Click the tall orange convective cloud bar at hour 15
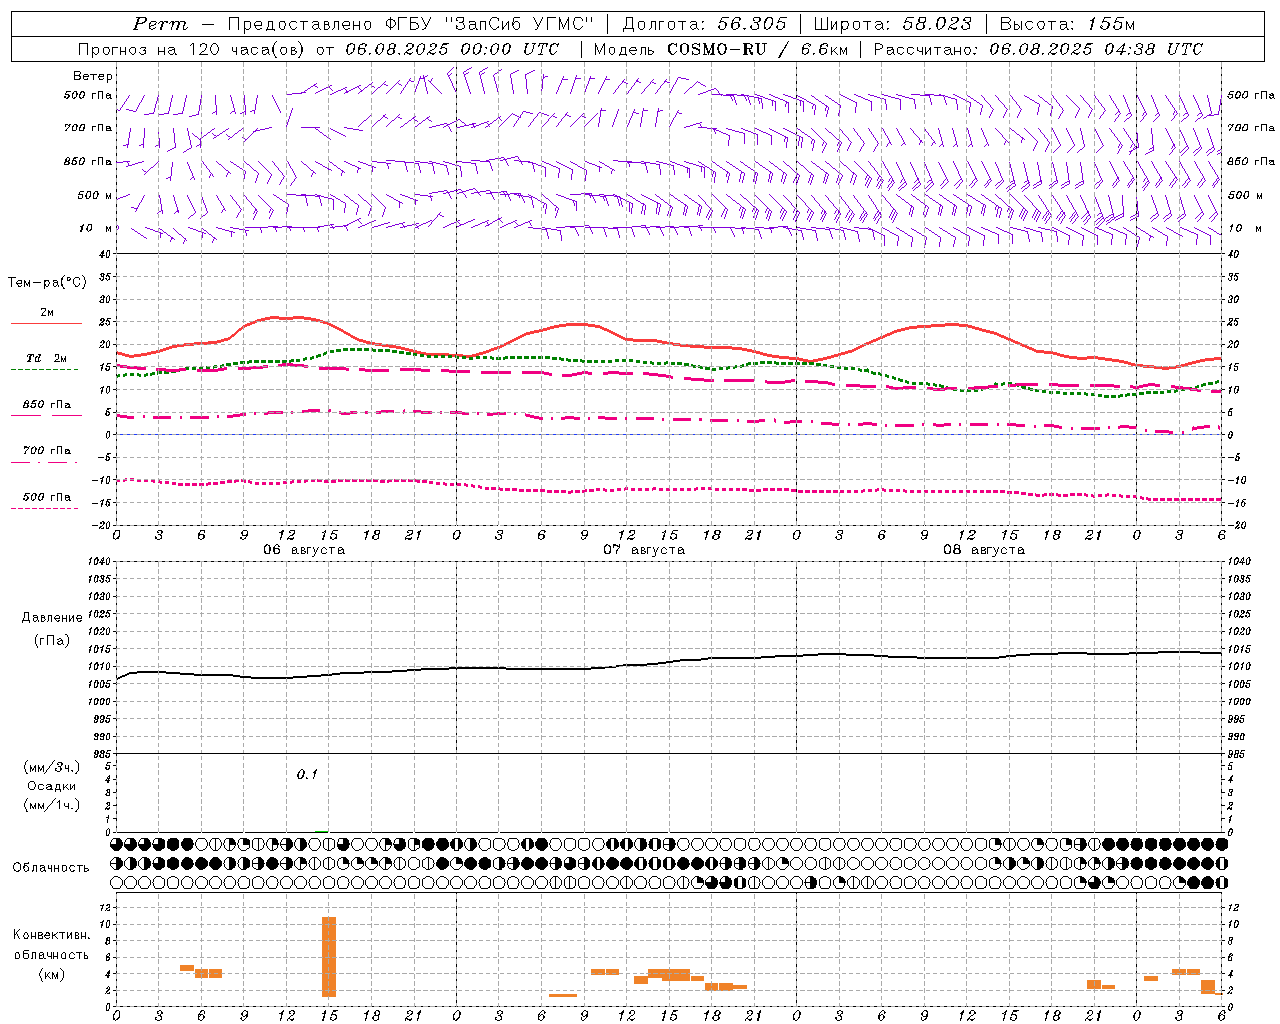Screen dimensions: 1280x1024 [329, 957]
